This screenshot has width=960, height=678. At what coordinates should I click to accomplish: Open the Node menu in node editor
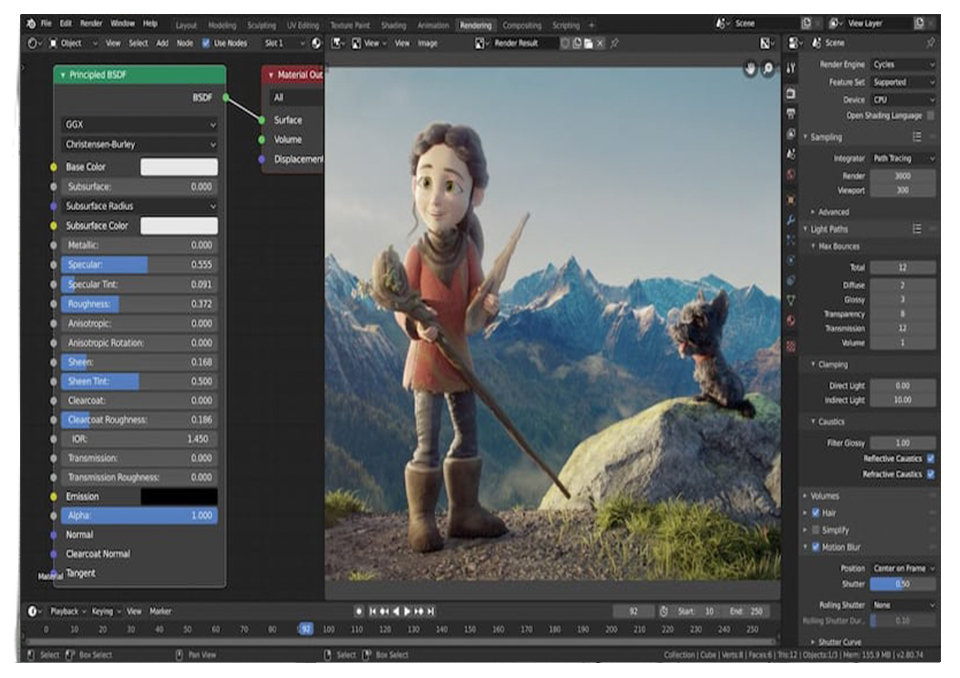coord(184,43)
